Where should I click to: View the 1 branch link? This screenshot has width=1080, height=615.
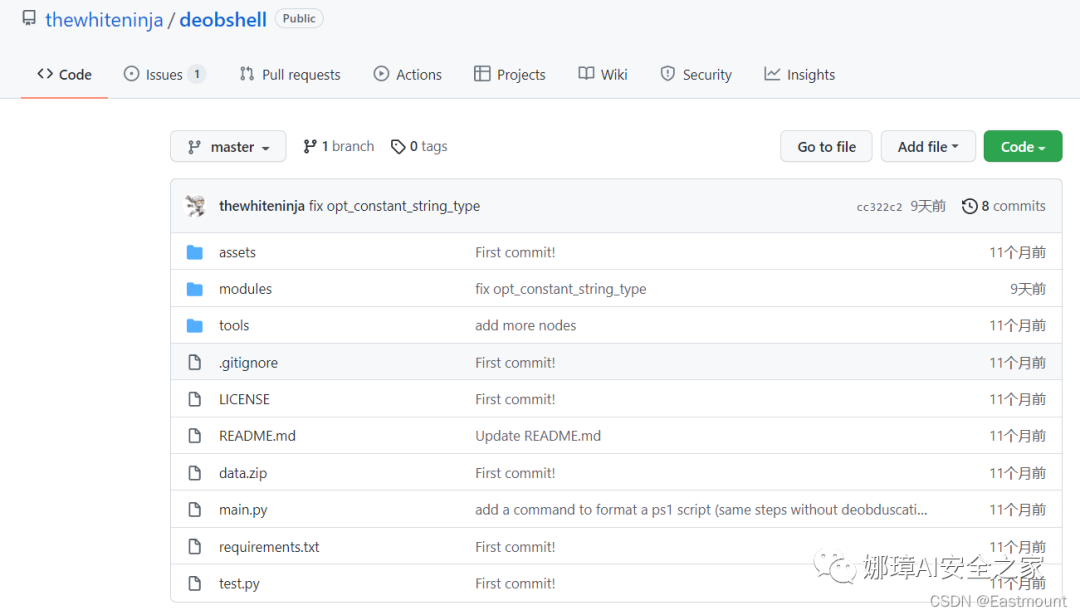pos(338,146)
